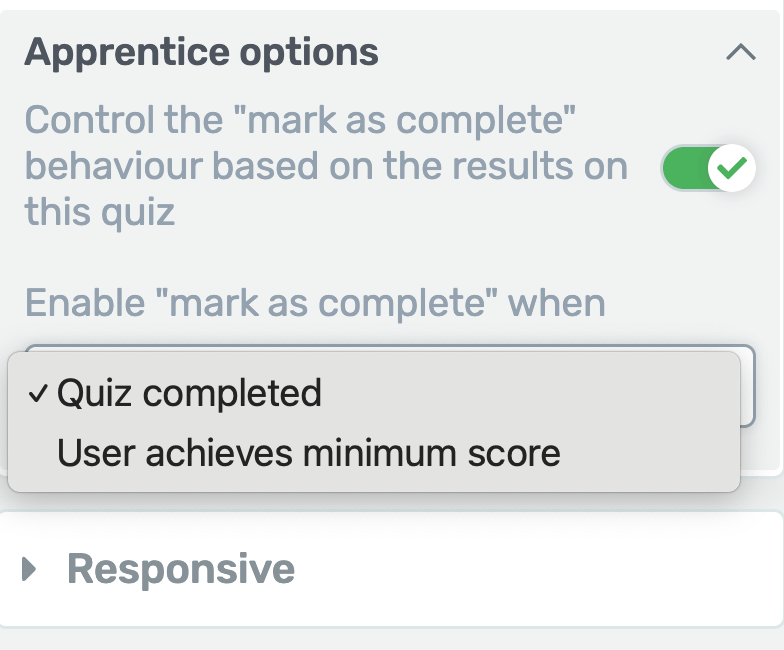Click the green track of the toggle switch

tap(682, 168)
